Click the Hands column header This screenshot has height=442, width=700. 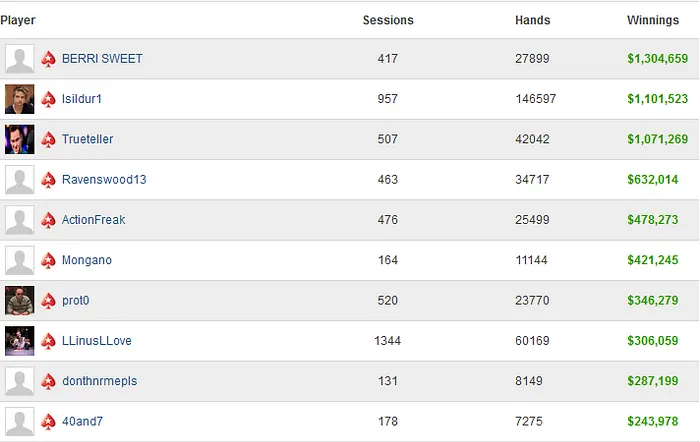tap(532, 20)
